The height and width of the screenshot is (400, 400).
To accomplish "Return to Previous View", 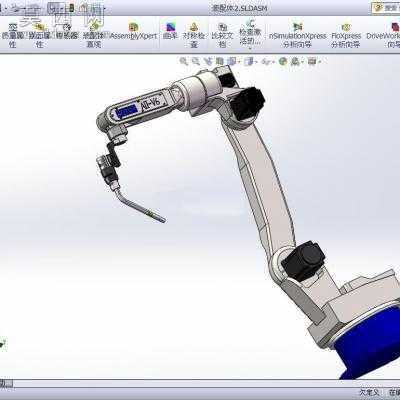I will (209, 61).
